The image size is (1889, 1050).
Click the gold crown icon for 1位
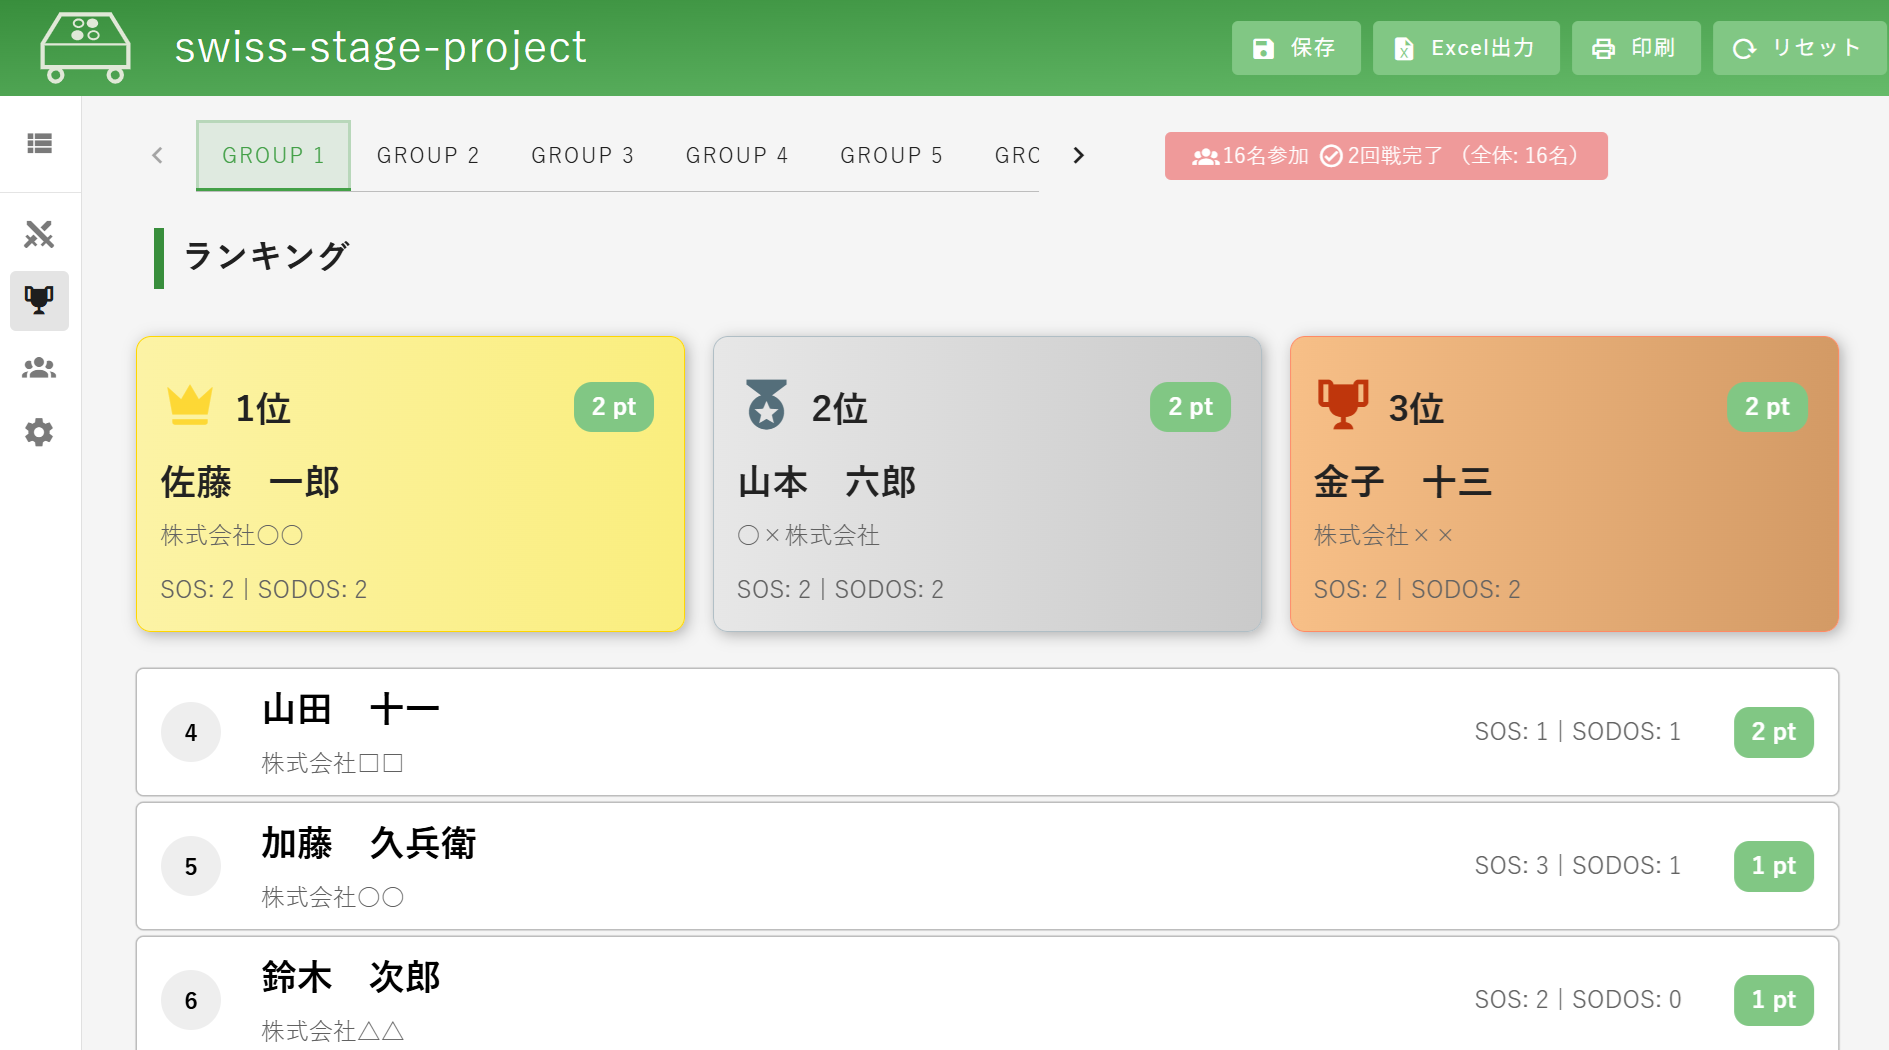pos(189,406)
